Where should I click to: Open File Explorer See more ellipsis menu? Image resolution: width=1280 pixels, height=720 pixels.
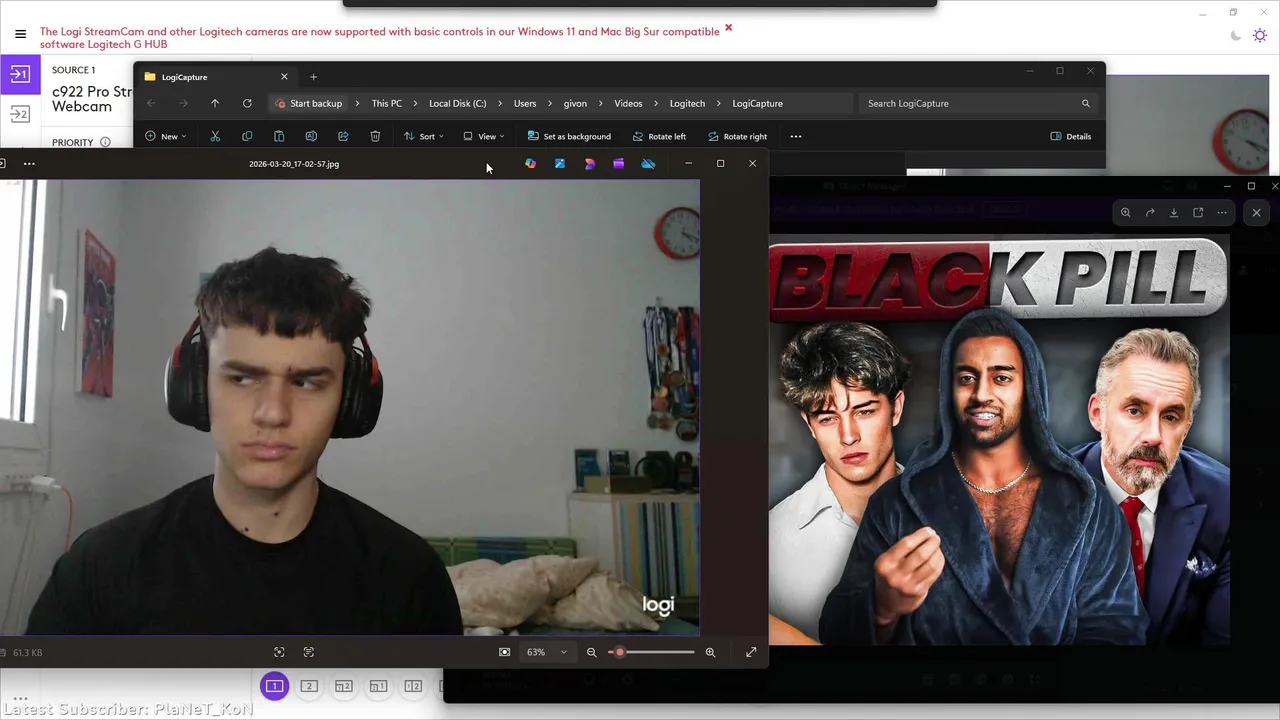click(796, 136)
